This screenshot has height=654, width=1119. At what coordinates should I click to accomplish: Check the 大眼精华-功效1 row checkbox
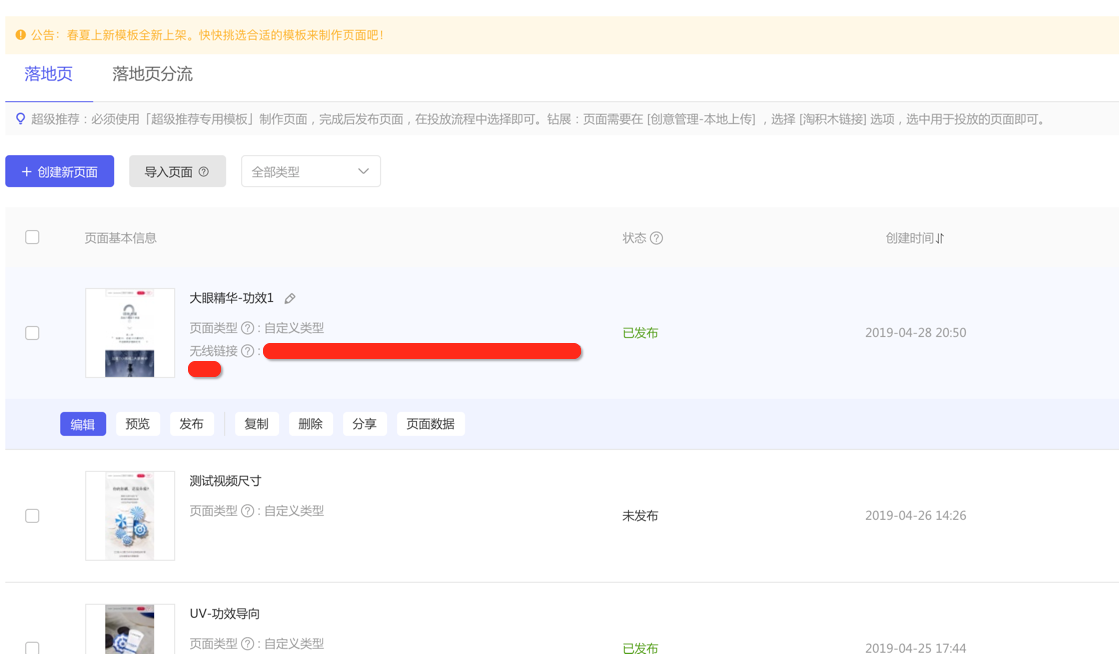click(x=32, y=333)
